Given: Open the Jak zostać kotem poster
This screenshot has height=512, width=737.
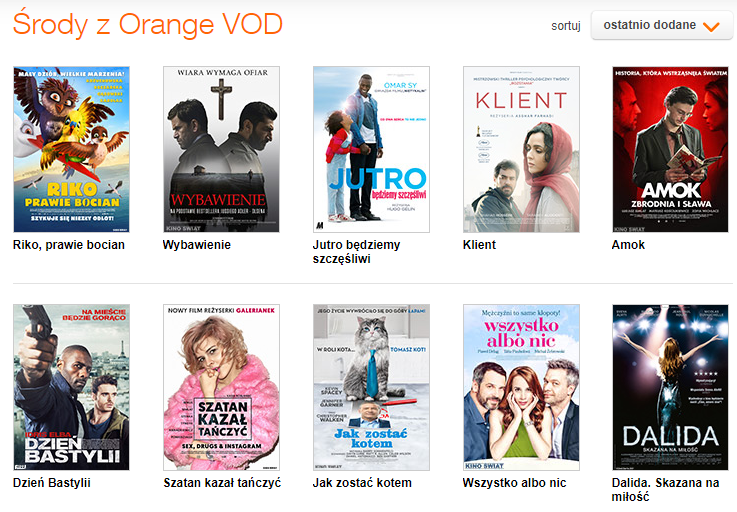Looking at the screenshot, I should (x=371, y=387).
